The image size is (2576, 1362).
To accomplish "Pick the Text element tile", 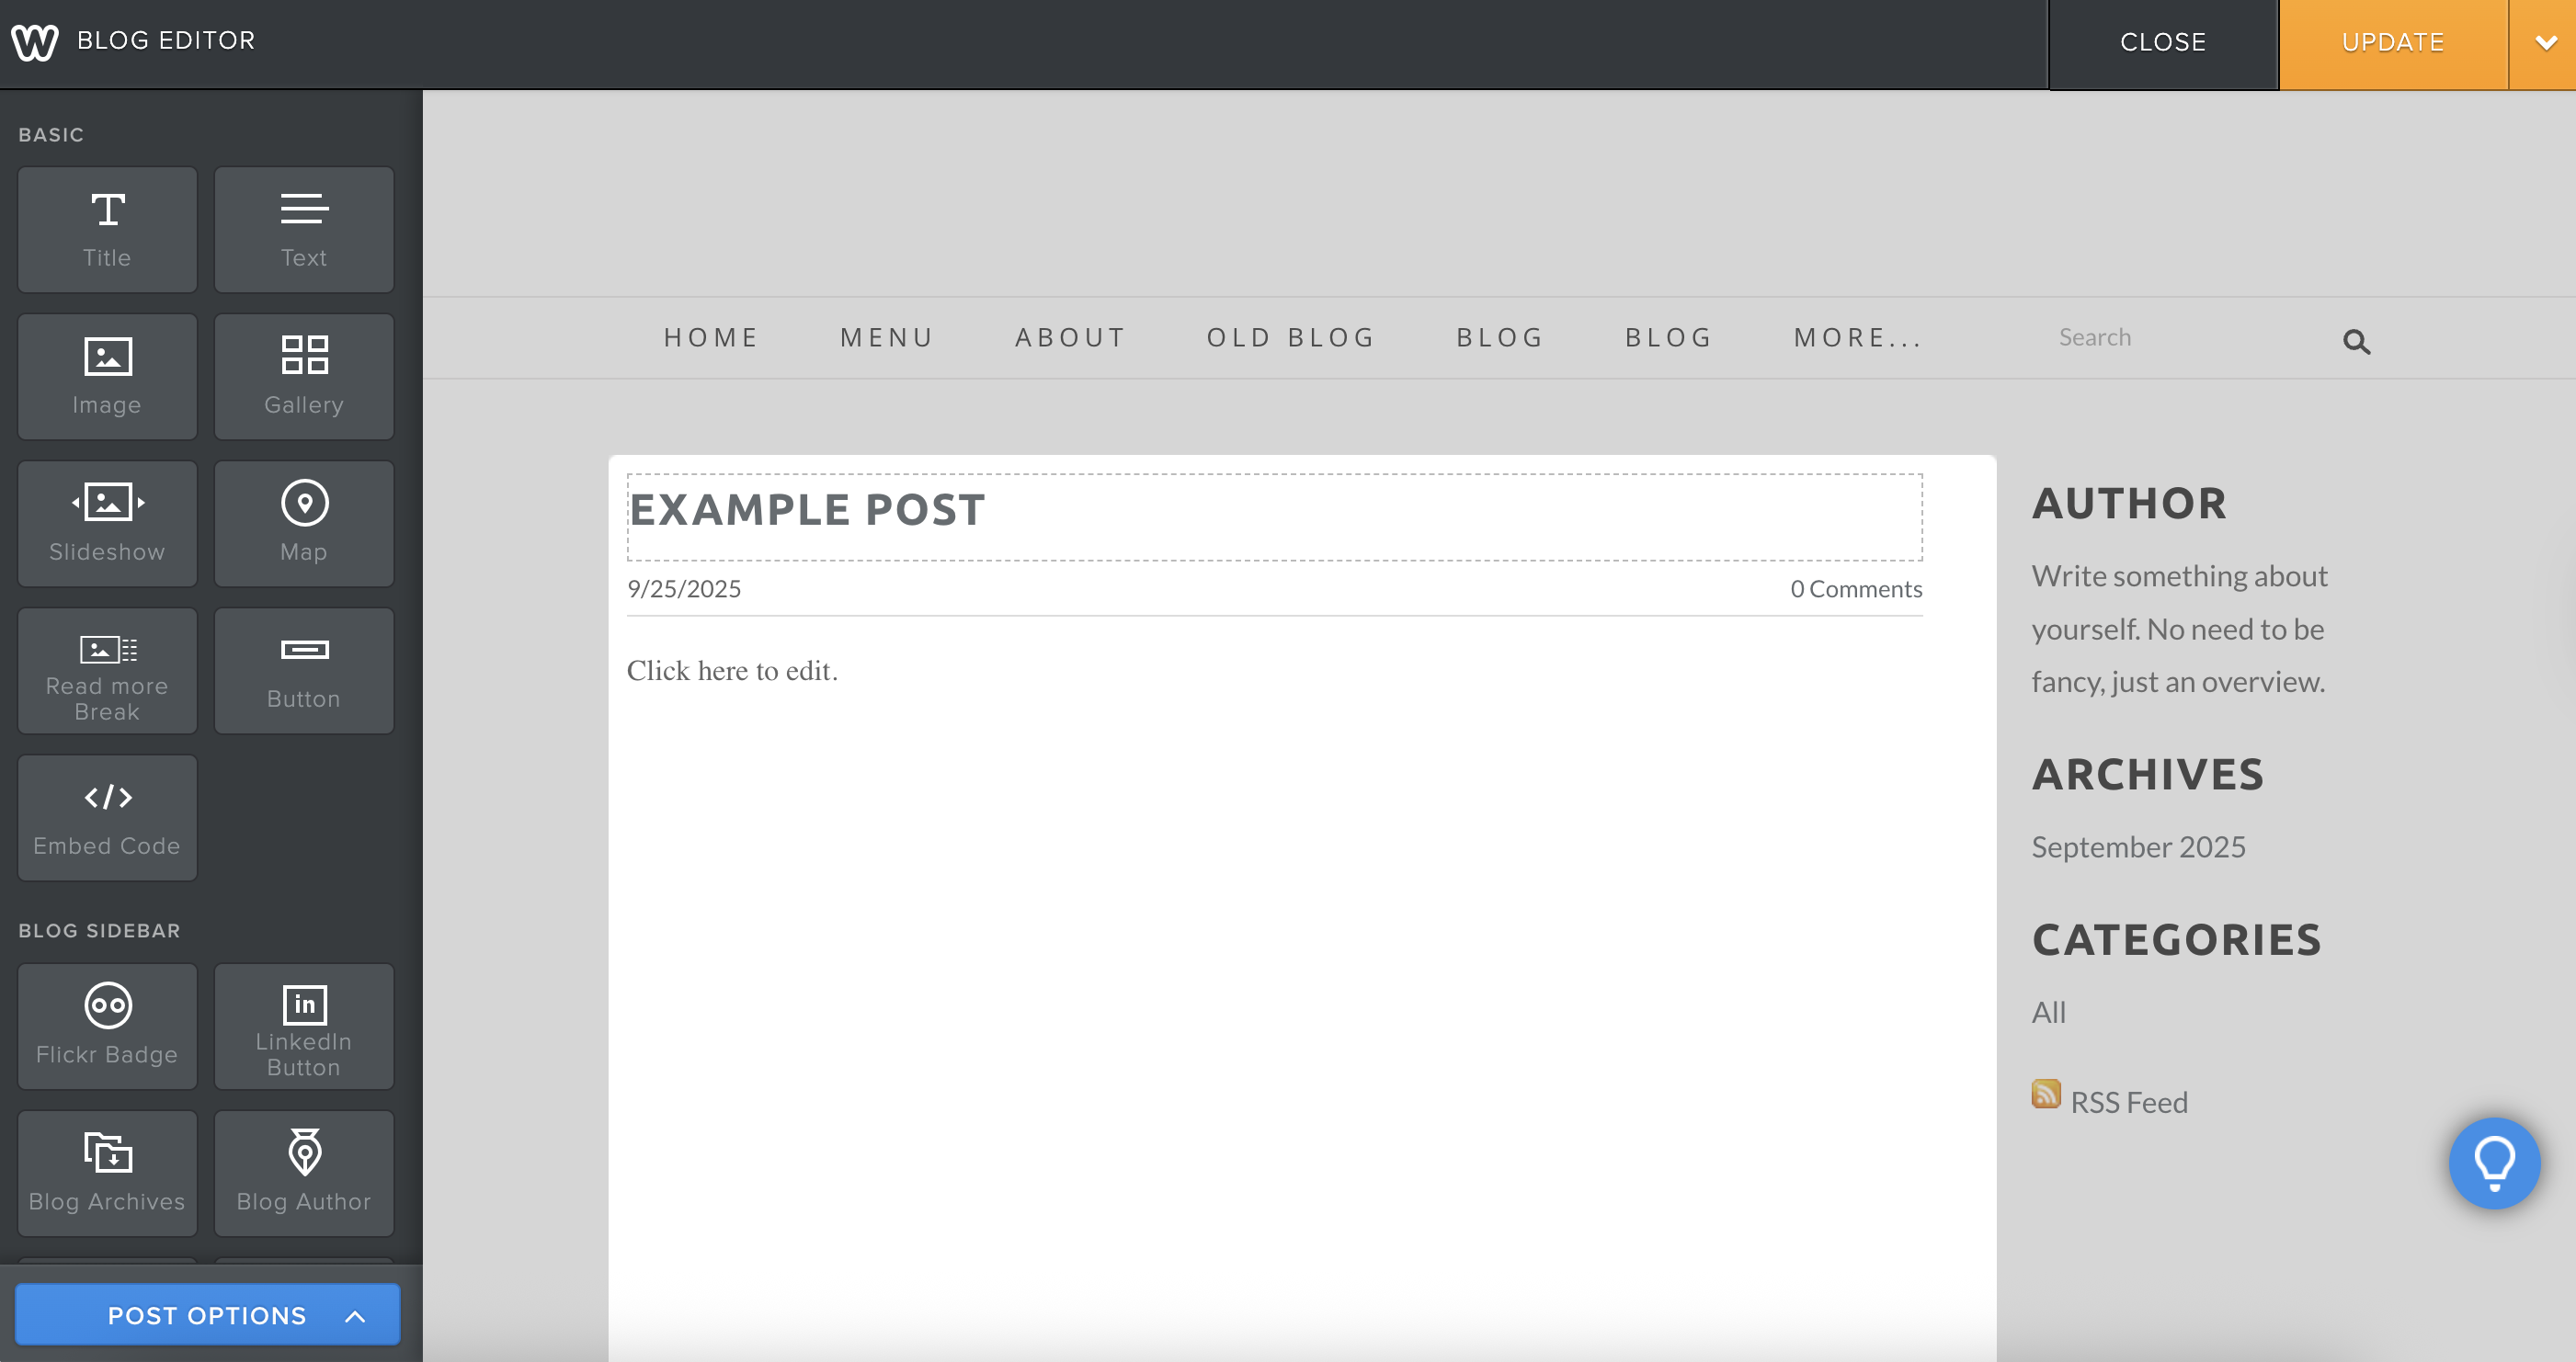I will pos(304,229).
